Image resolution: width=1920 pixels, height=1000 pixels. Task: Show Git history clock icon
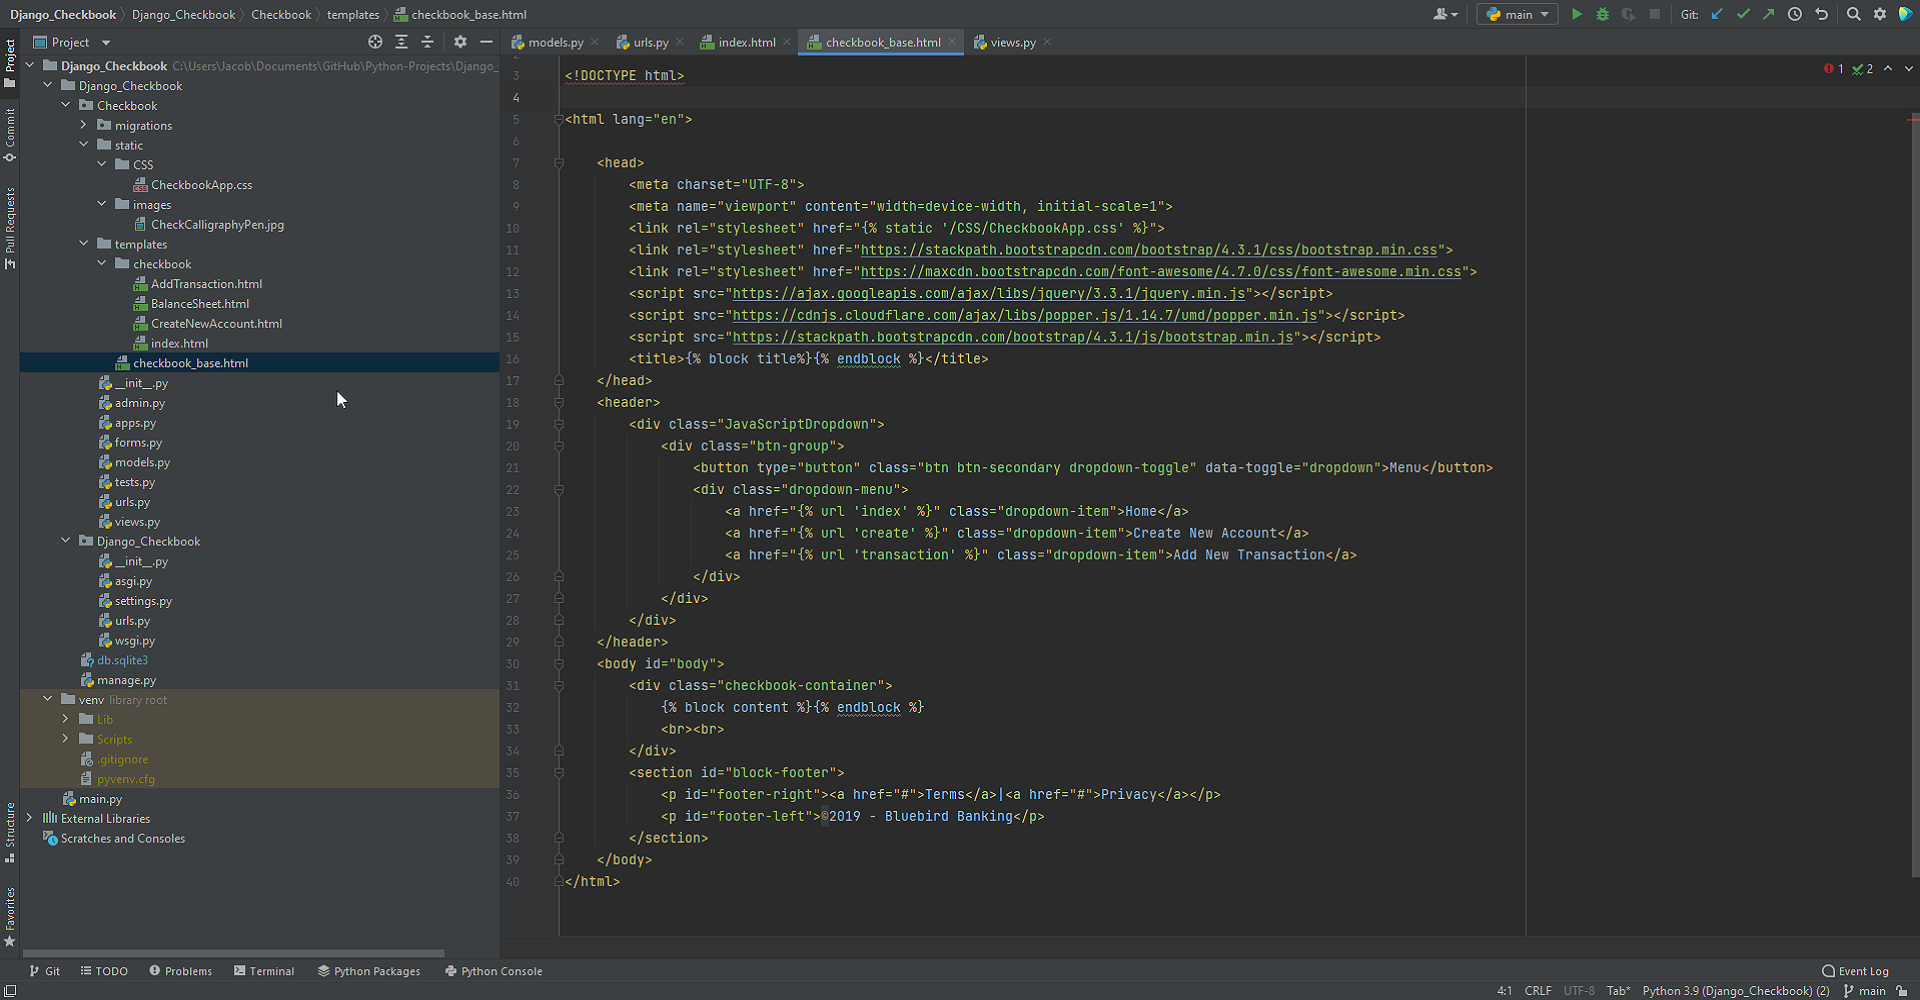pos(1795,14)
